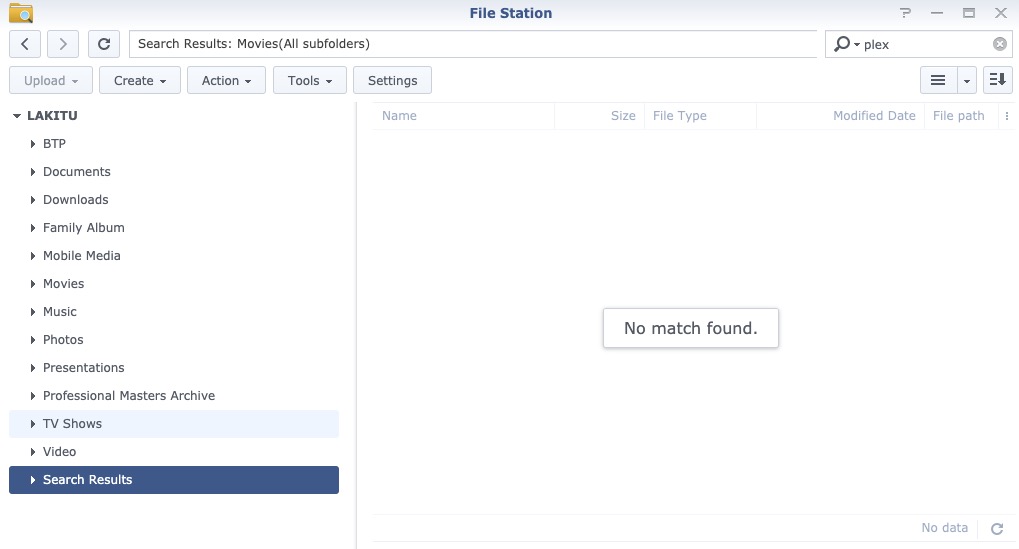Clear the plex search text
The width and height of the screenshot is (1019, 549).
click(999, 44)
